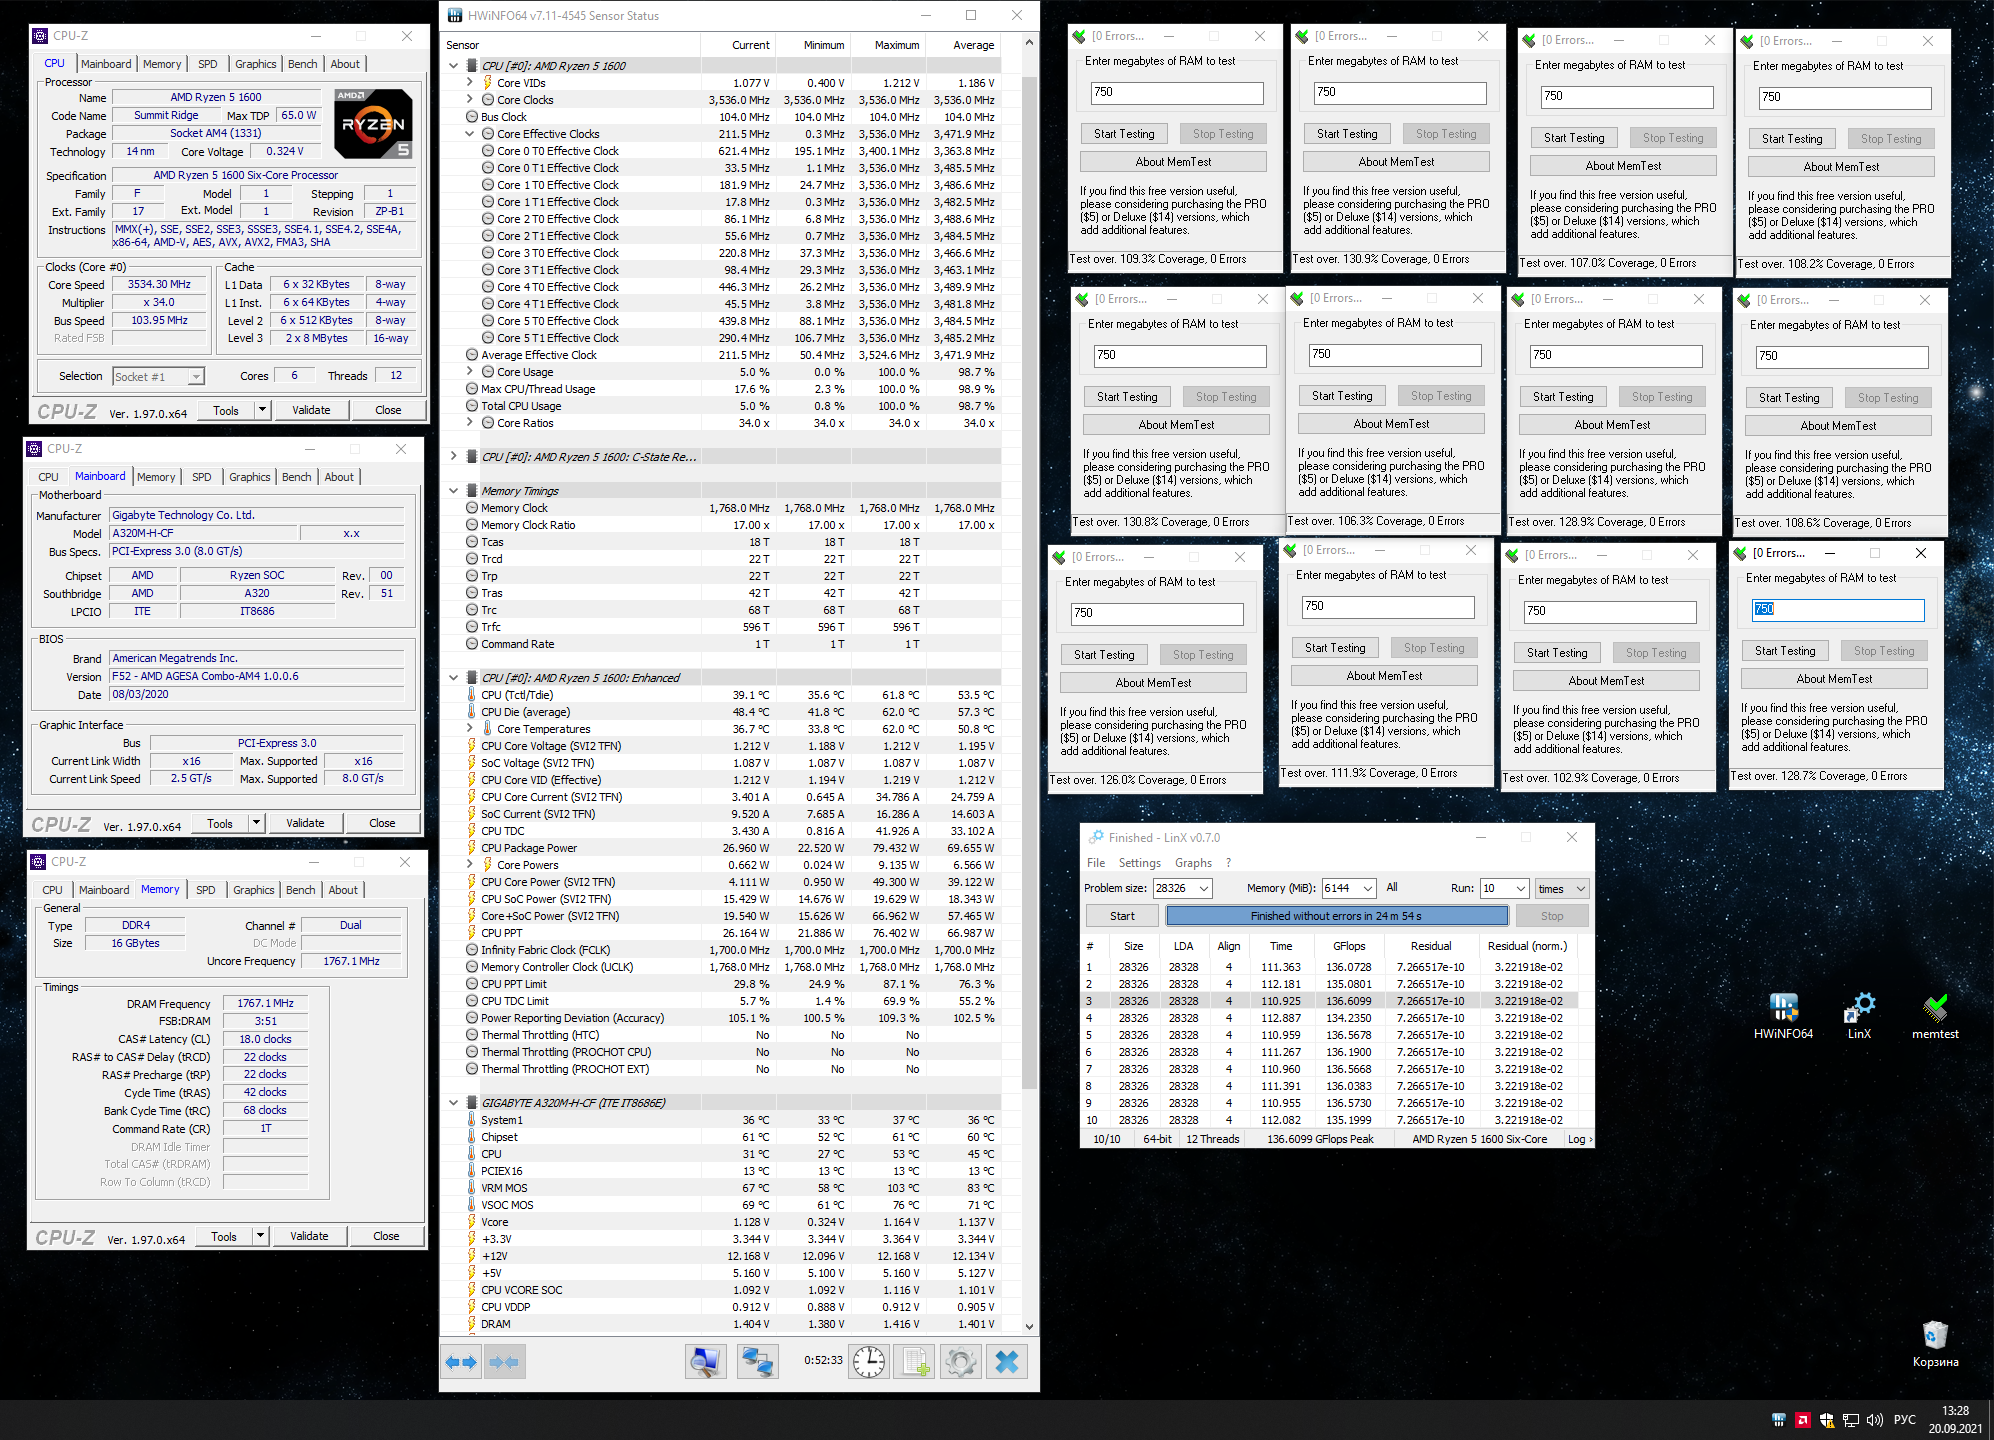The width and height of the screenshot is (1994, 1440).
Task: Reset sensor timer via clock icon
Action: pyautogui.click(x=869, y=1362)
